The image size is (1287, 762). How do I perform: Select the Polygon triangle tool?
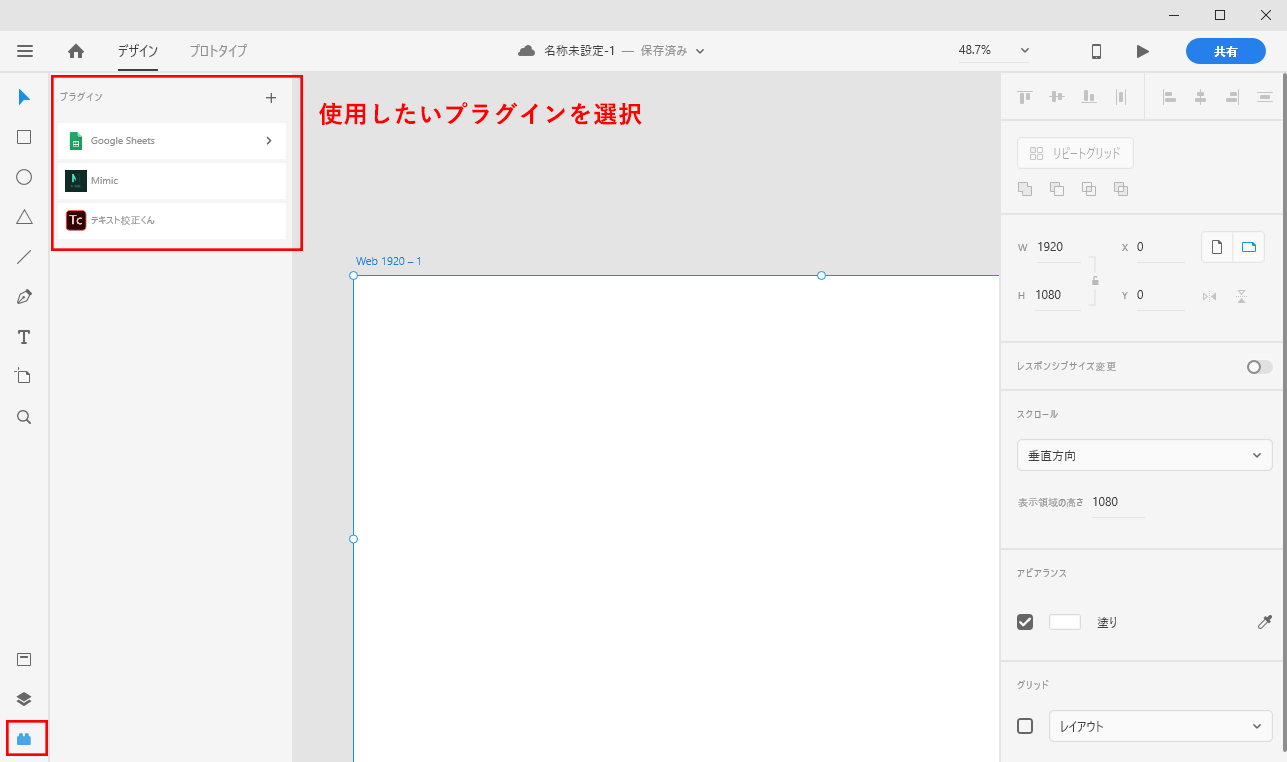[x=25, y=217]
